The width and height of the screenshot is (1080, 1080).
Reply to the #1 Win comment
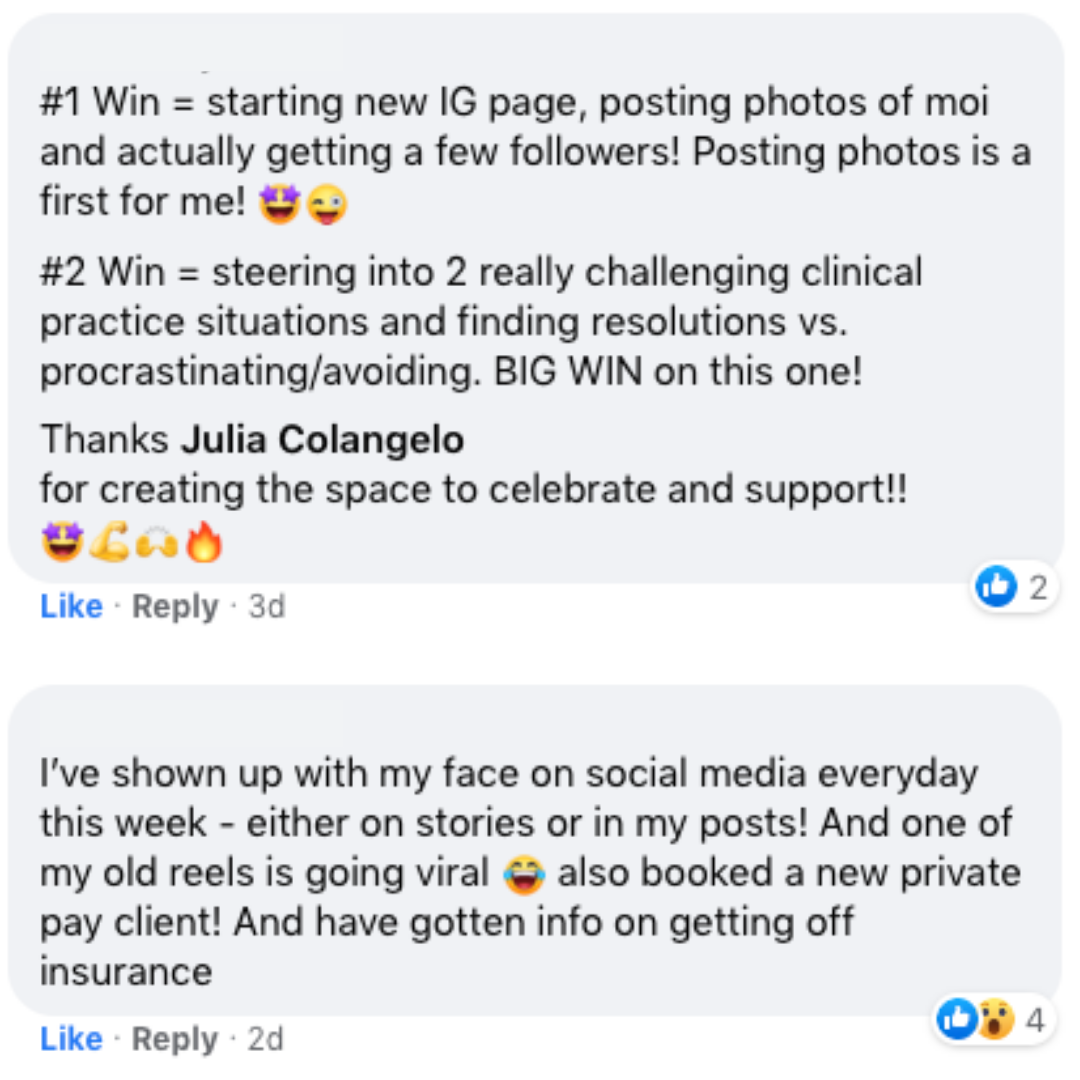tap(175, 607)
